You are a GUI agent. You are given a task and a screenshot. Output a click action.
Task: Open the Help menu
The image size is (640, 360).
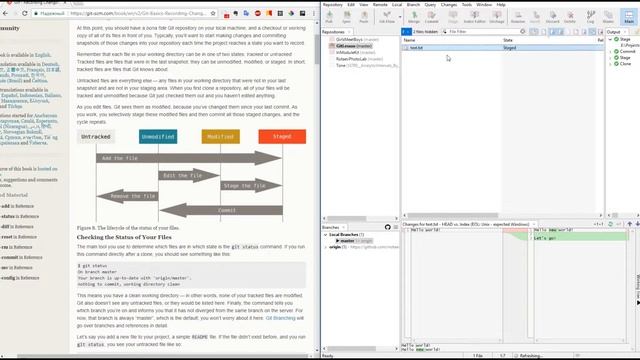[x=501, y=4]
